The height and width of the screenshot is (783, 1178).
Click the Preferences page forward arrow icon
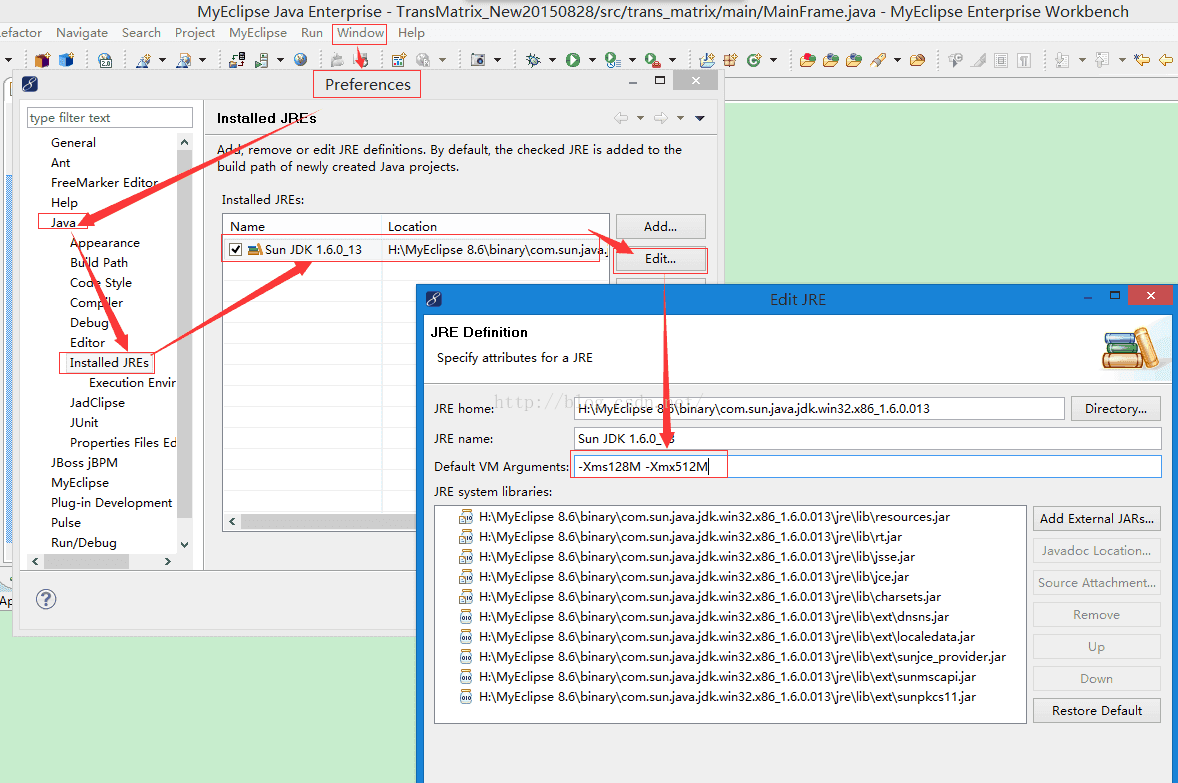point(660,118)
